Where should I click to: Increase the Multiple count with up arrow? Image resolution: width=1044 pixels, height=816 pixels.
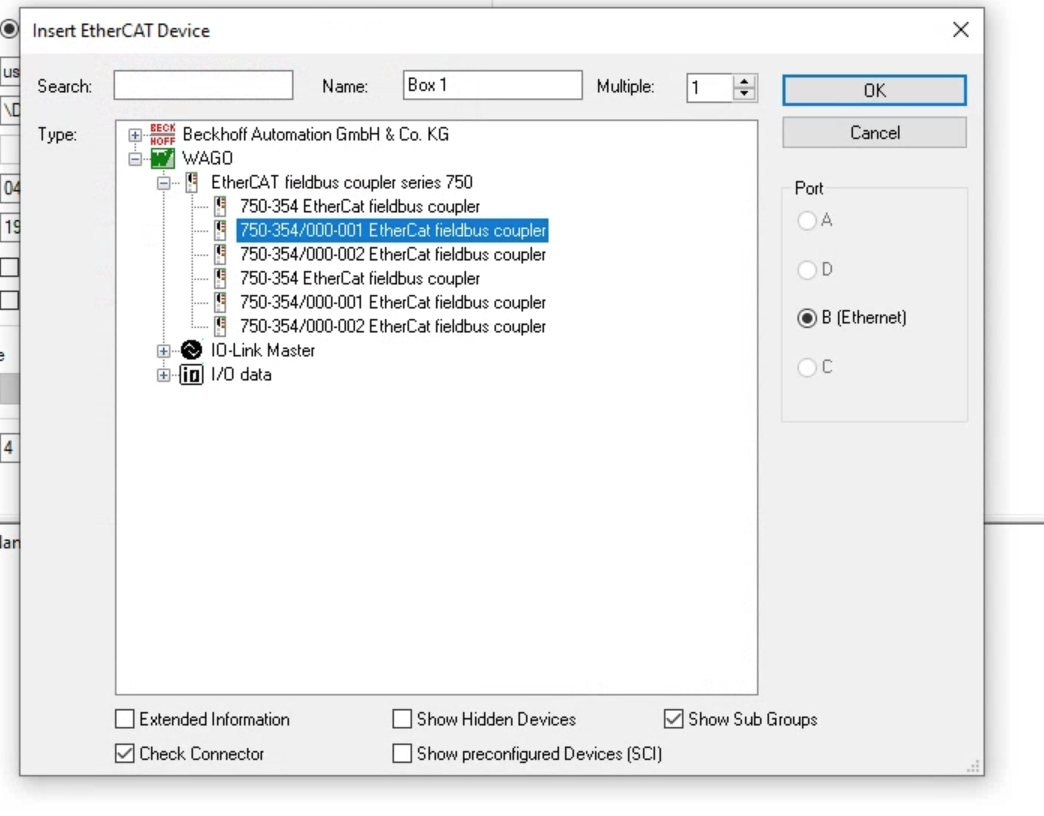pos(744,81)
